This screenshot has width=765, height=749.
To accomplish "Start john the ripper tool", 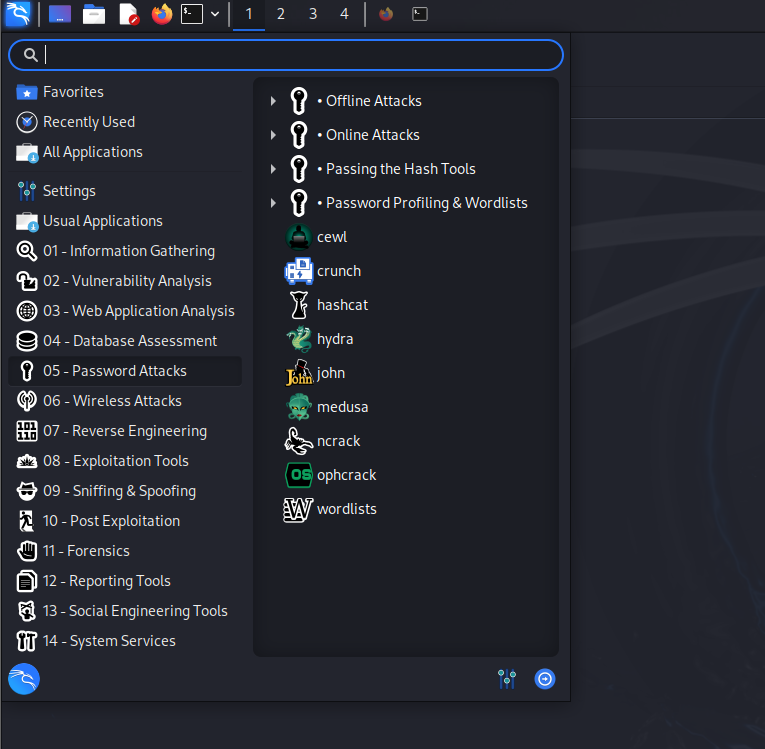I will point(330,373).
